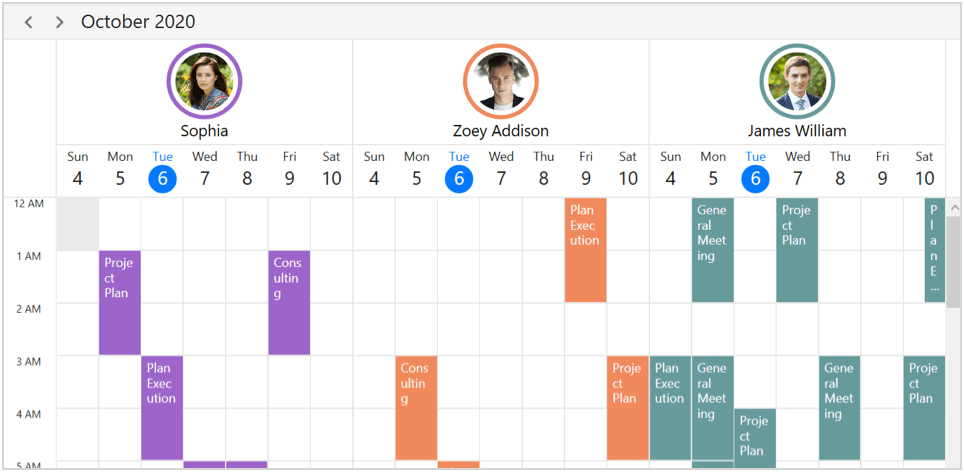The width and height of the screenshot is (964, 472).
Task: Click Zoey Addison's profile avatar
Action: pos(500,81)
